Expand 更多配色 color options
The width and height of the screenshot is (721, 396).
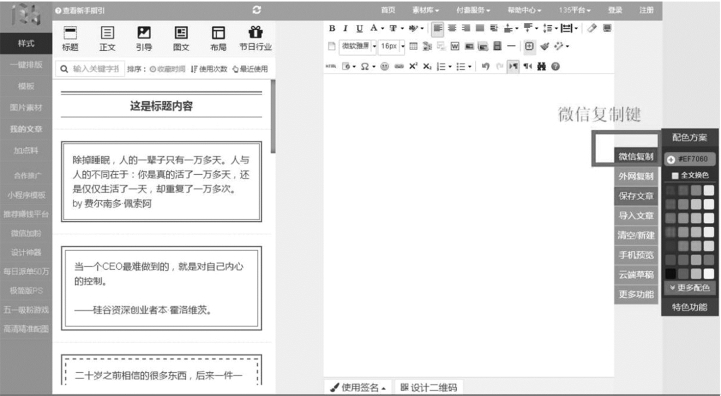click(x=689, y=288)
